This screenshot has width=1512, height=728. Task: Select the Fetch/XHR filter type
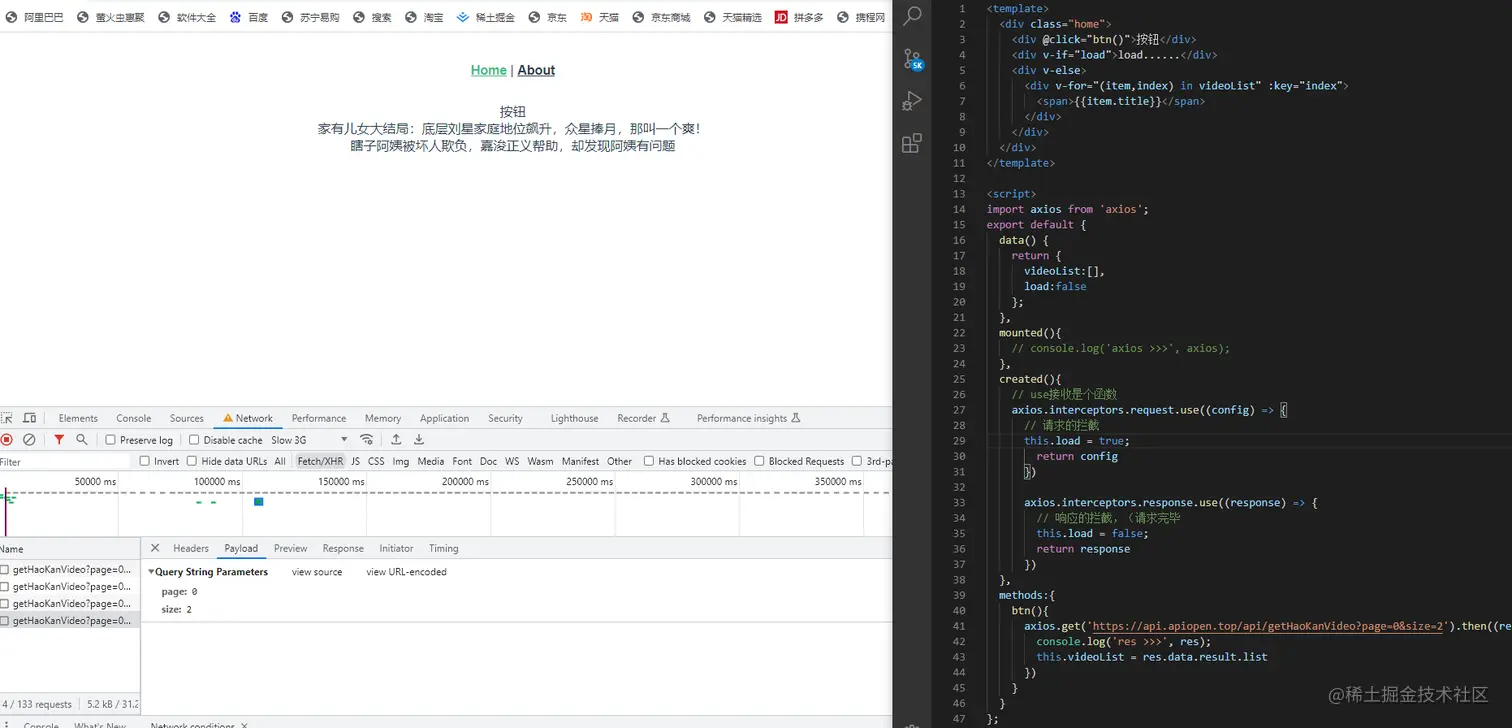point(320,461)
